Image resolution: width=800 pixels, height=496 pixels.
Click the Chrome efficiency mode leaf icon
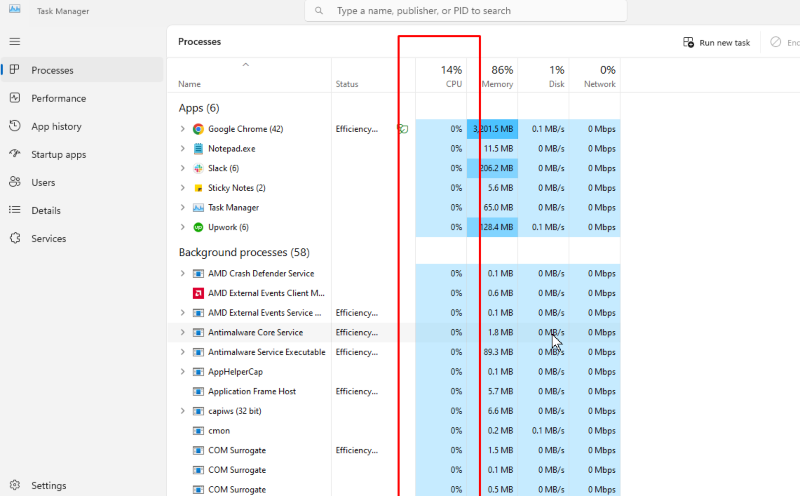pos(403,129)
